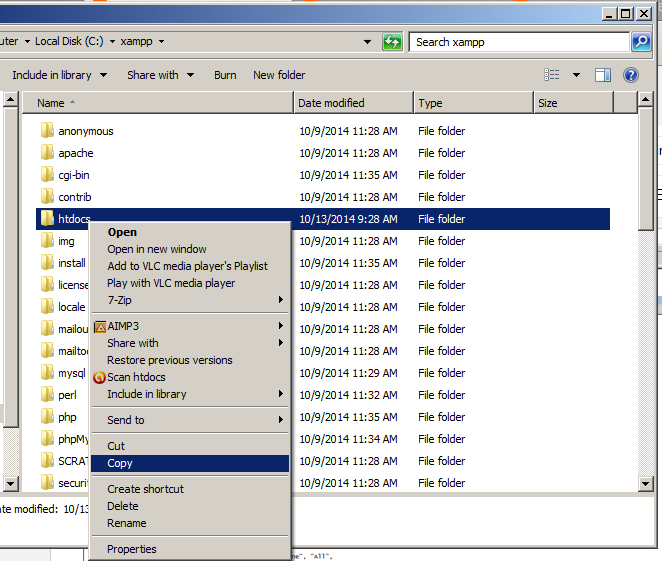Select the apache folder name
Image resolution: width=662 pixels, height=561 pixels.
point(76,153)
